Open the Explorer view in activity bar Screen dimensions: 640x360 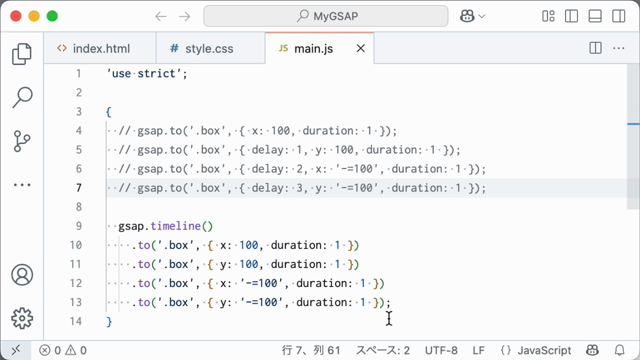pyautogui.click(x=22, y=54)
